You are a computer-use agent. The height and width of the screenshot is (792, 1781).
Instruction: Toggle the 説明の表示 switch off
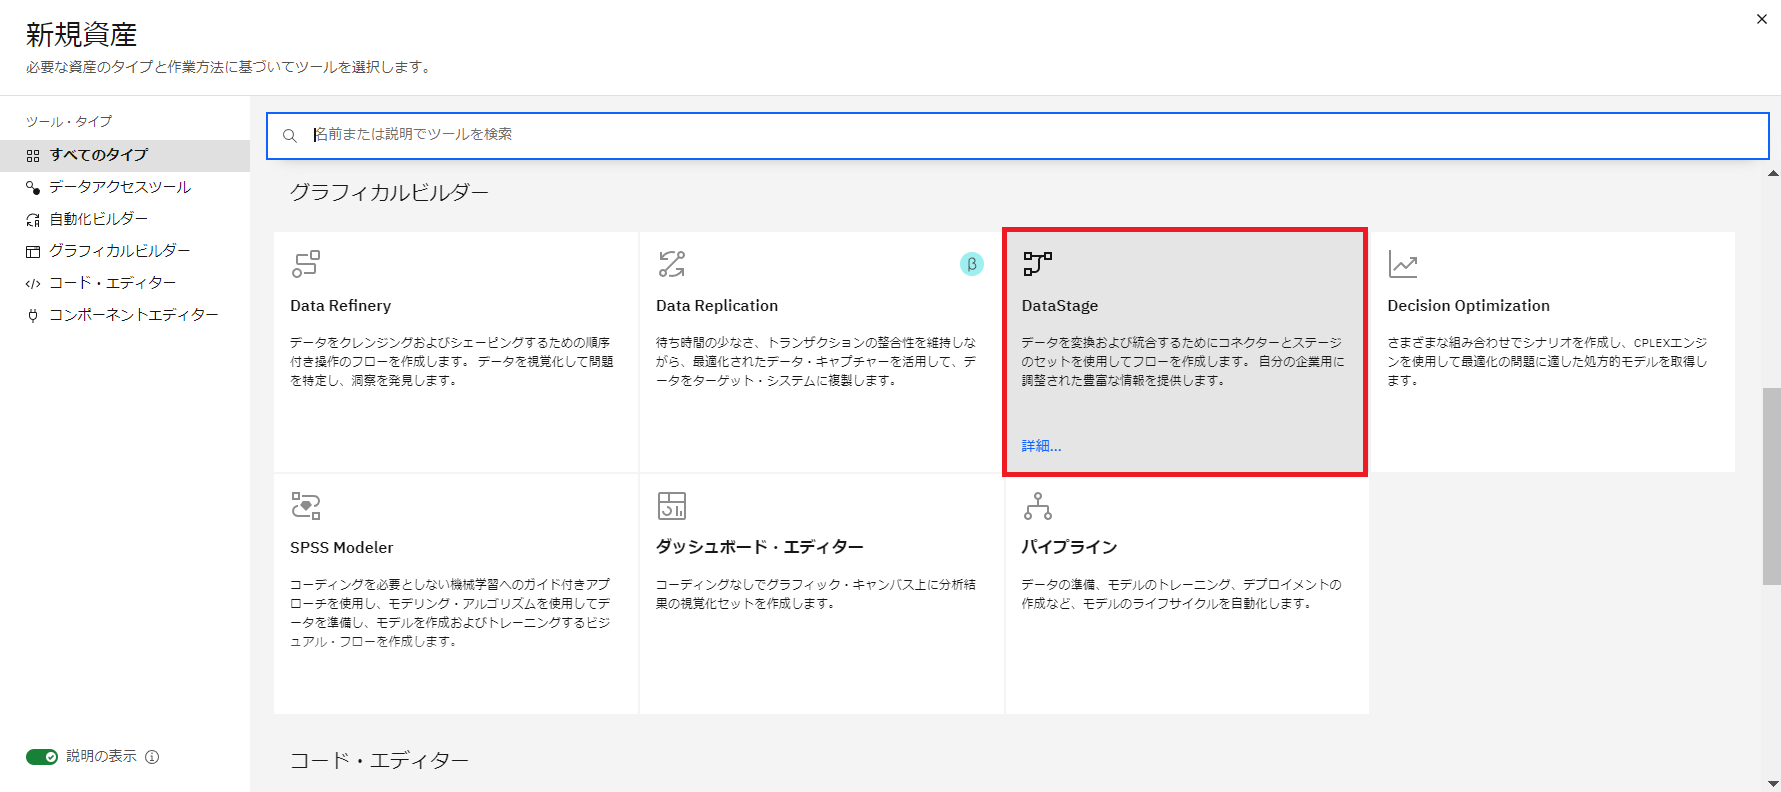click(42, 757)
